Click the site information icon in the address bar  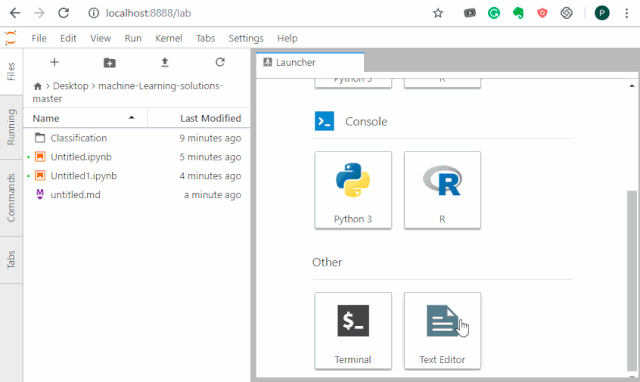pos(93,13)
